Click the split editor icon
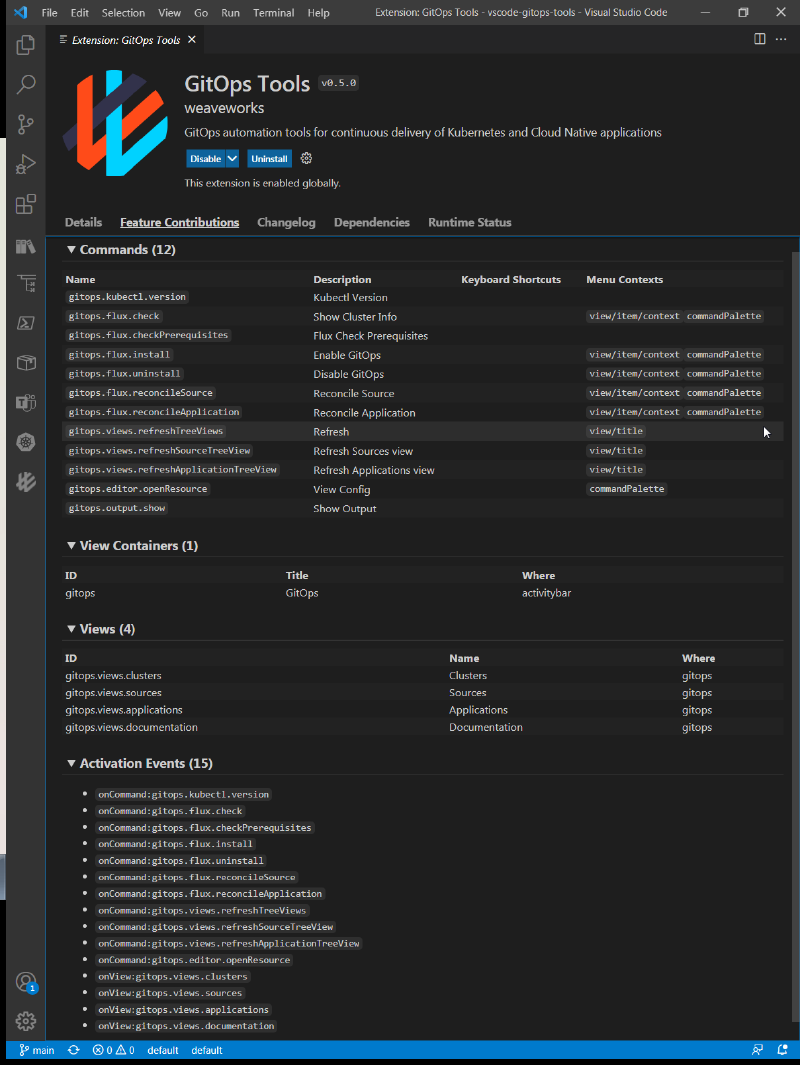Screen dimensions: 800x1065 760,39
